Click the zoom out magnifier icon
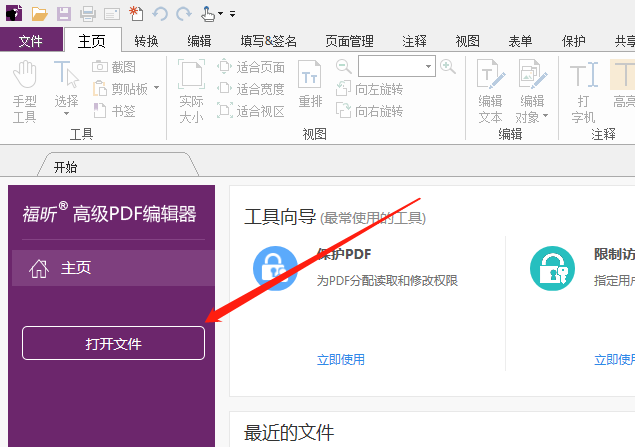Image resolution: width=635 pixels, height=447 pixels. 343,66
